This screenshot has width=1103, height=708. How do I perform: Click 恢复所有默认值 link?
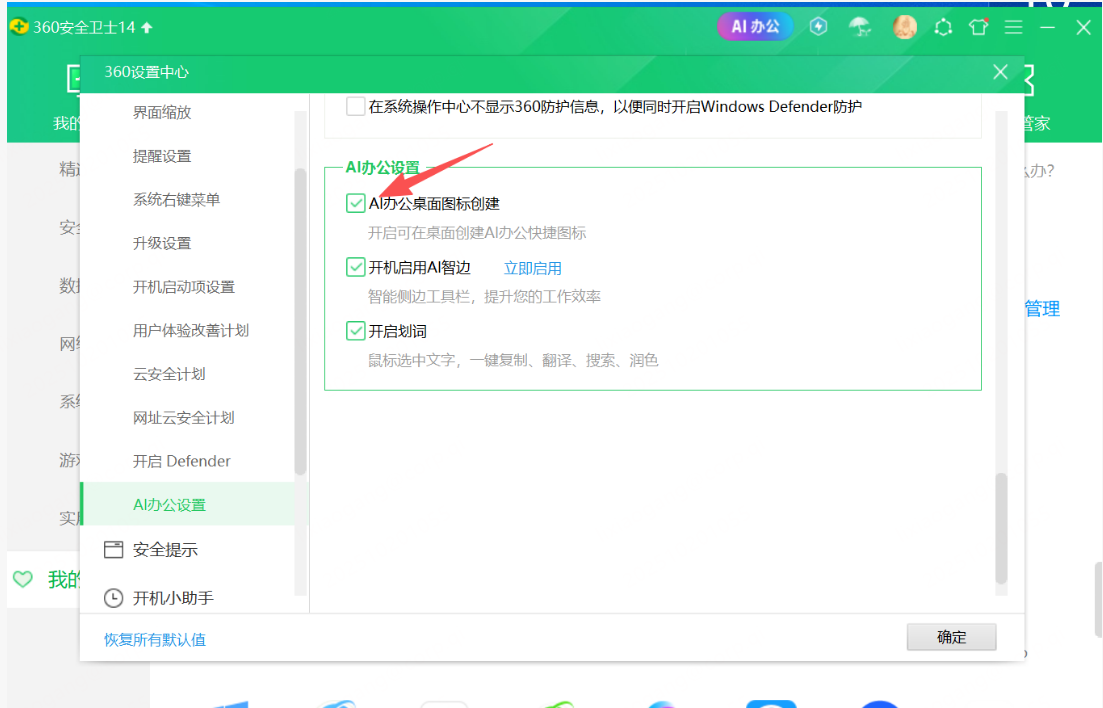155,640
